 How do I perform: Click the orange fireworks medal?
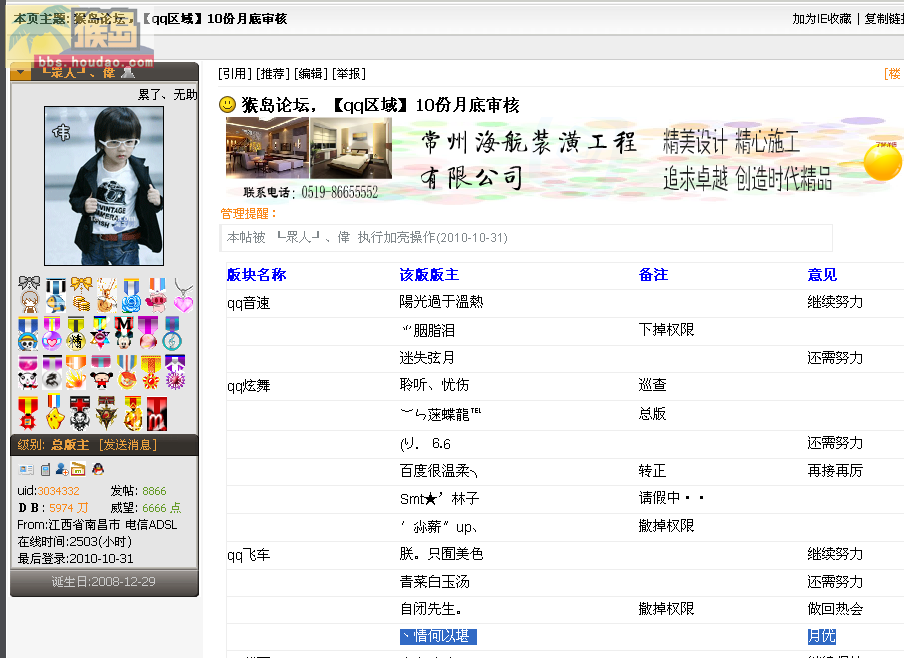click(76, 372)
